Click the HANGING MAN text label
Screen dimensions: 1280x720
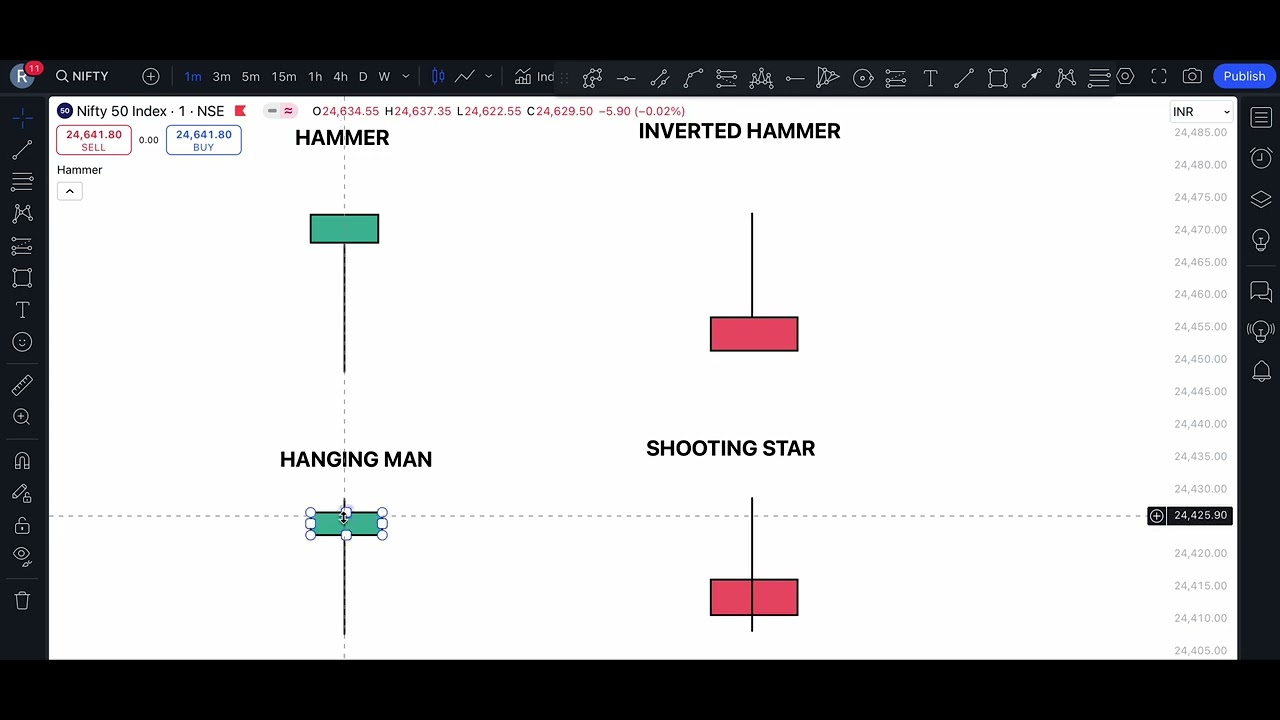tap(356, 460)
